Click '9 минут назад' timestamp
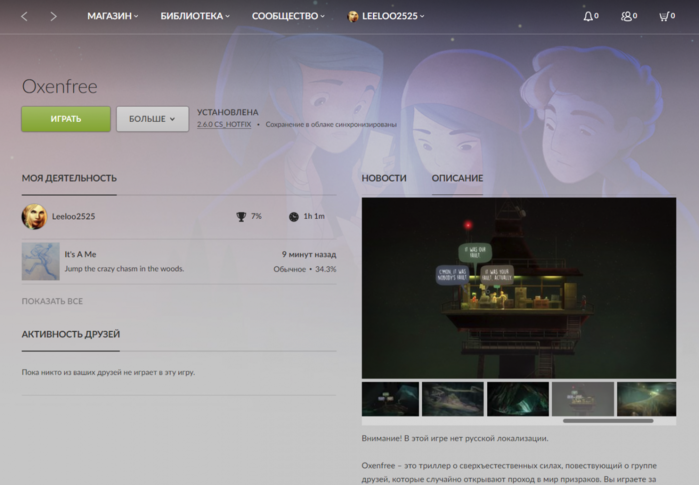The image size is (699, 485). coord(308,254)
